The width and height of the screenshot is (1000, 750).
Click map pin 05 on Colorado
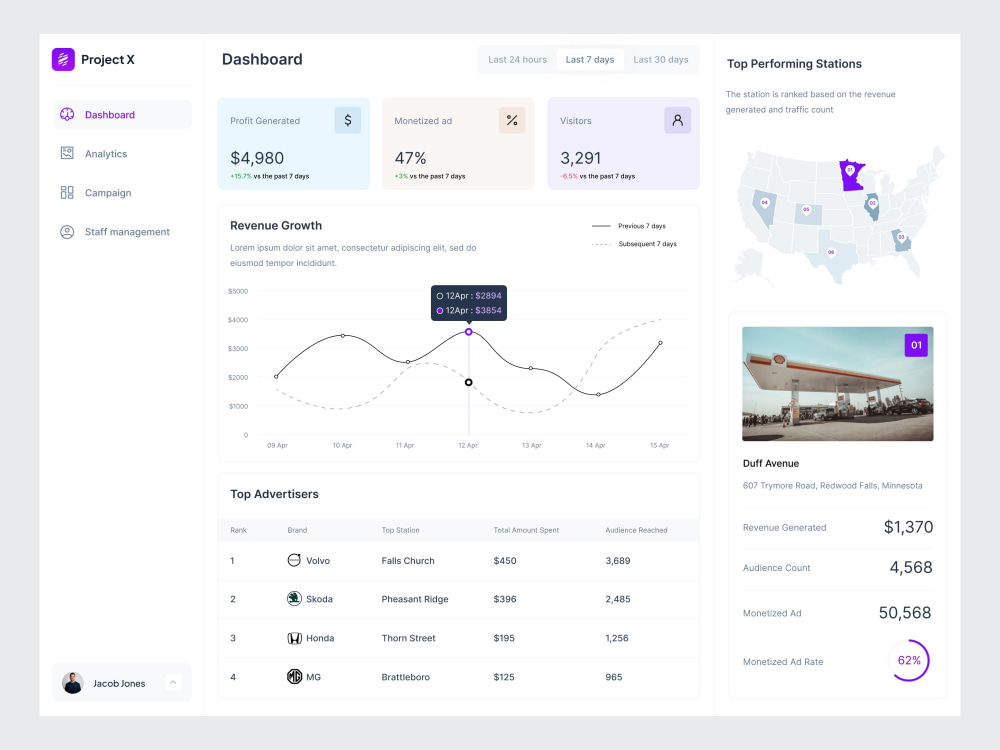[x=806, y=209]
